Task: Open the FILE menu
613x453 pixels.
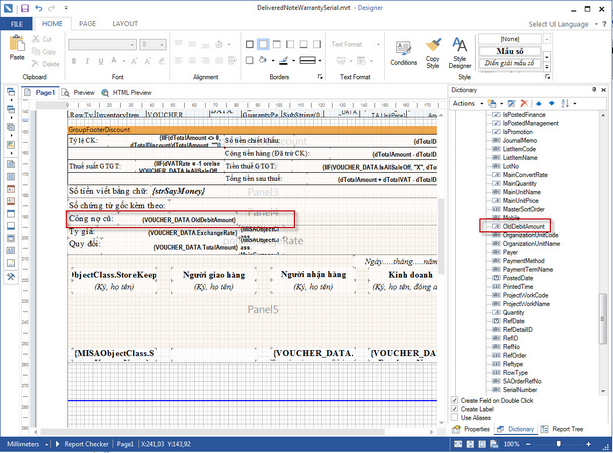Action: 16,24
